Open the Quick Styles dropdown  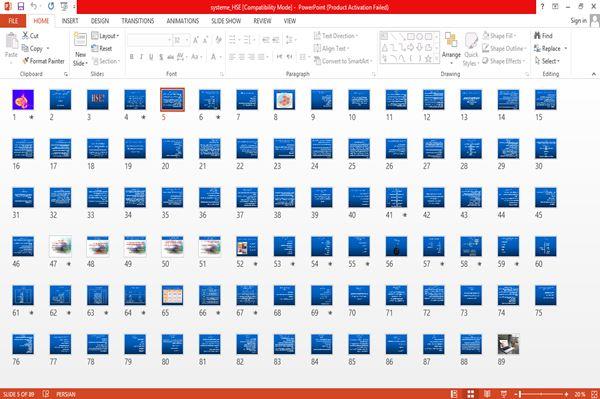471,49
